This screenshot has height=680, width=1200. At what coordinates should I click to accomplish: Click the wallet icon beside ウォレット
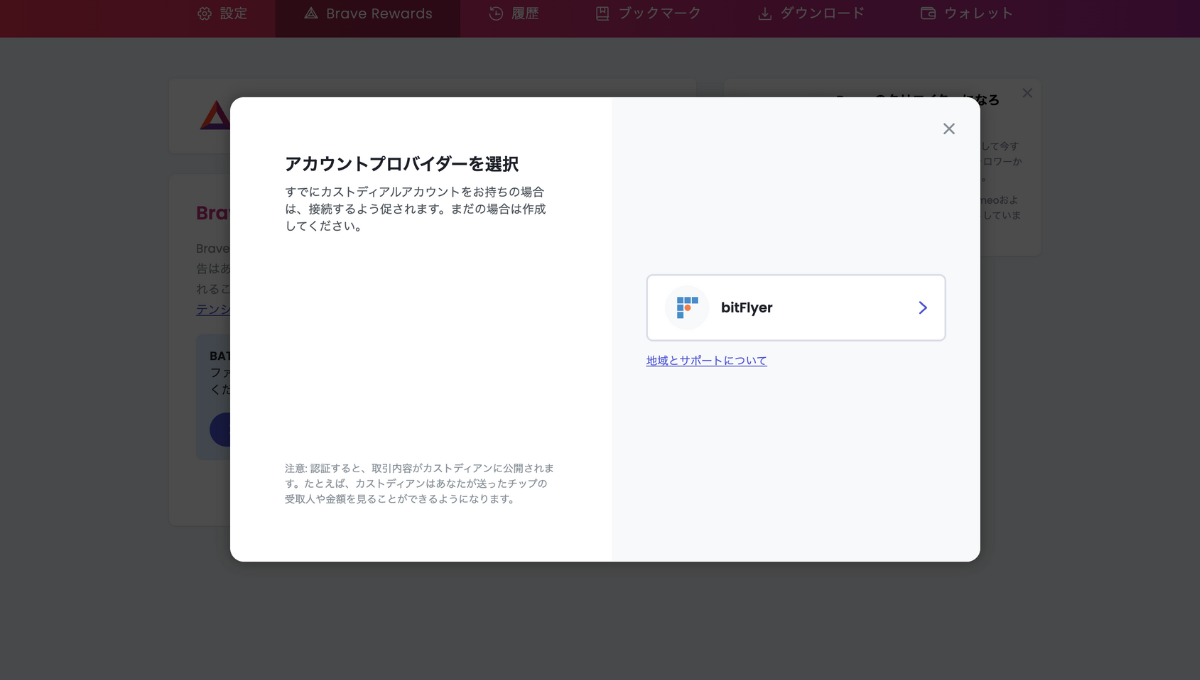[x=927, y=14]
